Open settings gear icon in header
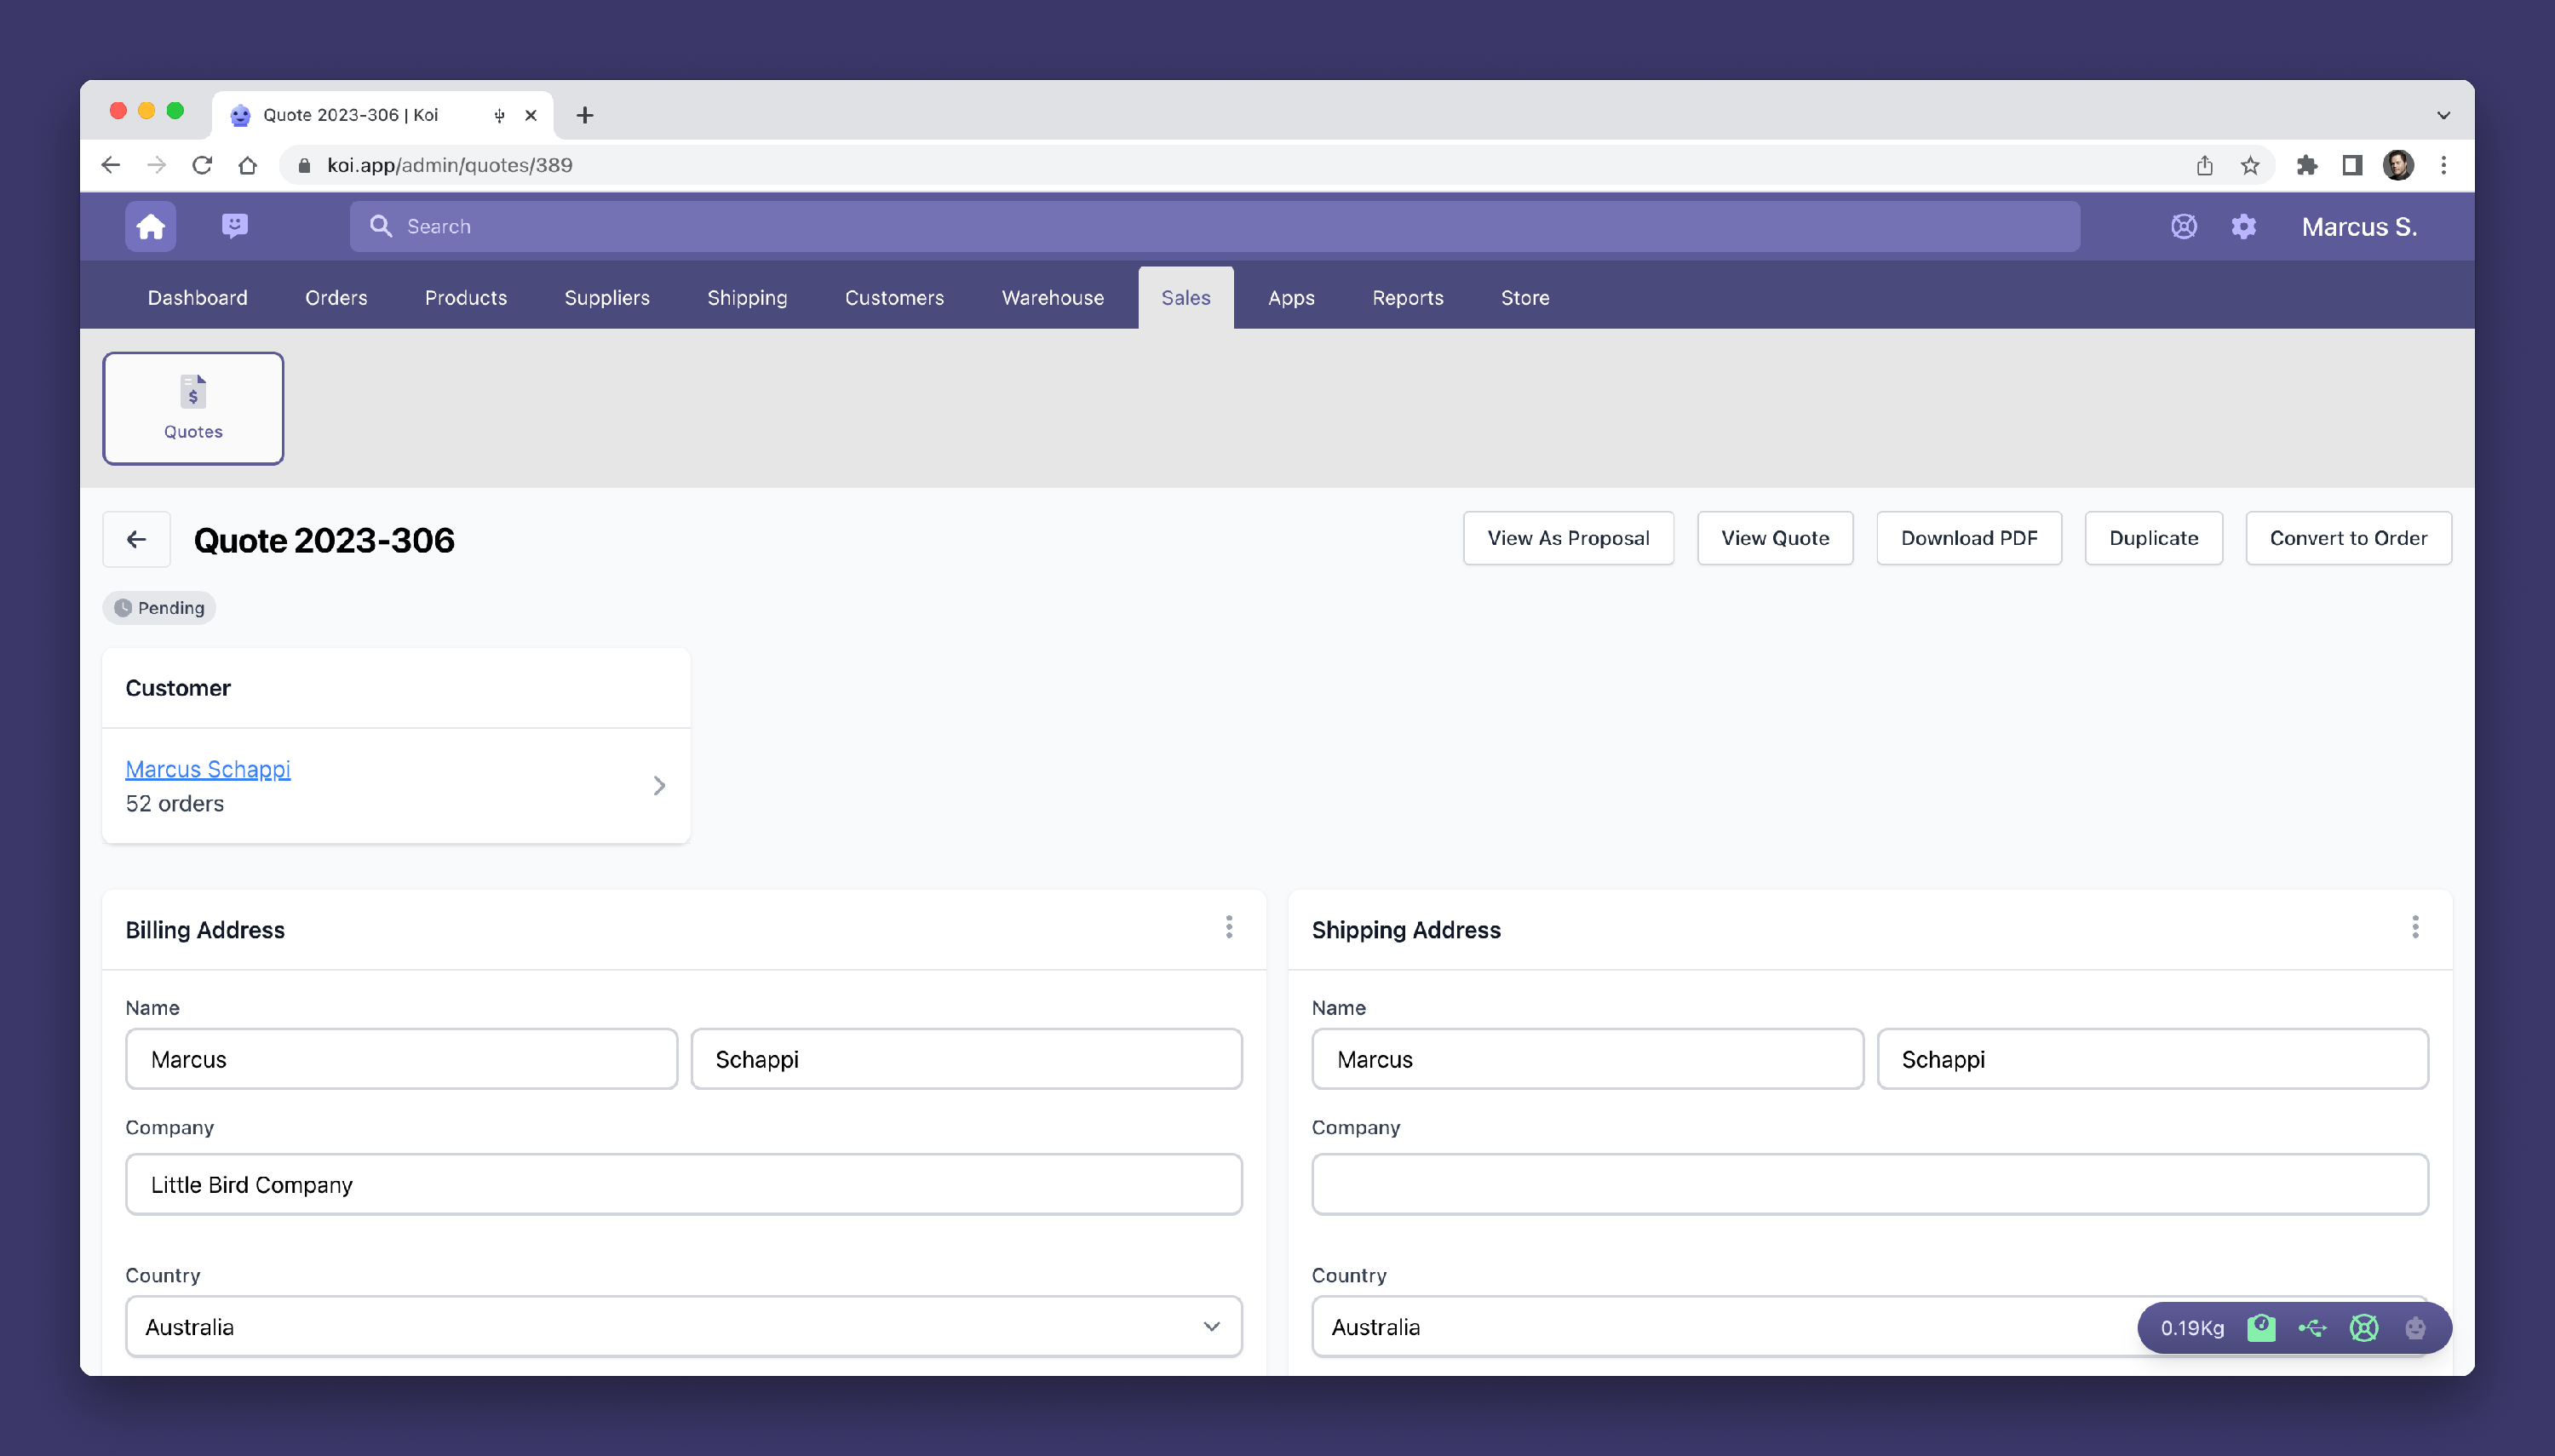This screenshot has width=2555, height=1456. point(2243,227)
